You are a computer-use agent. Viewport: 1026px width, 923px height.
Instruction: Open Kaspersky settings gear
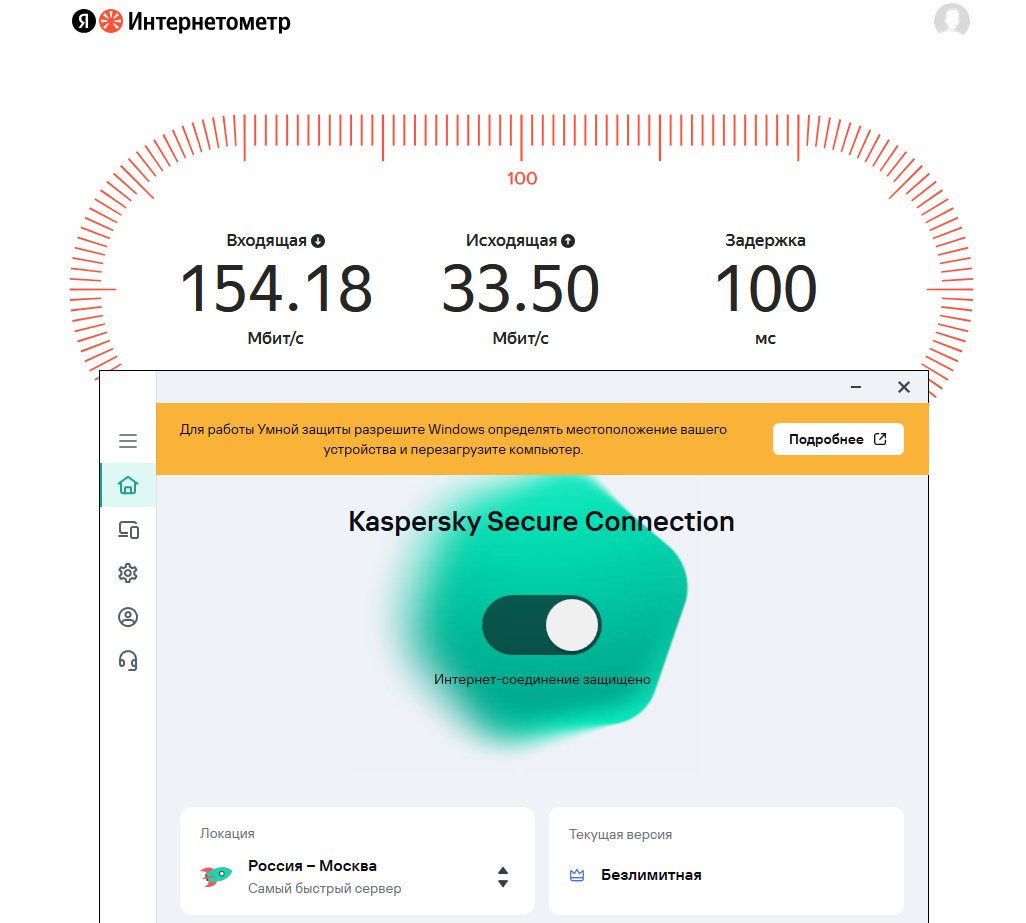128,573
